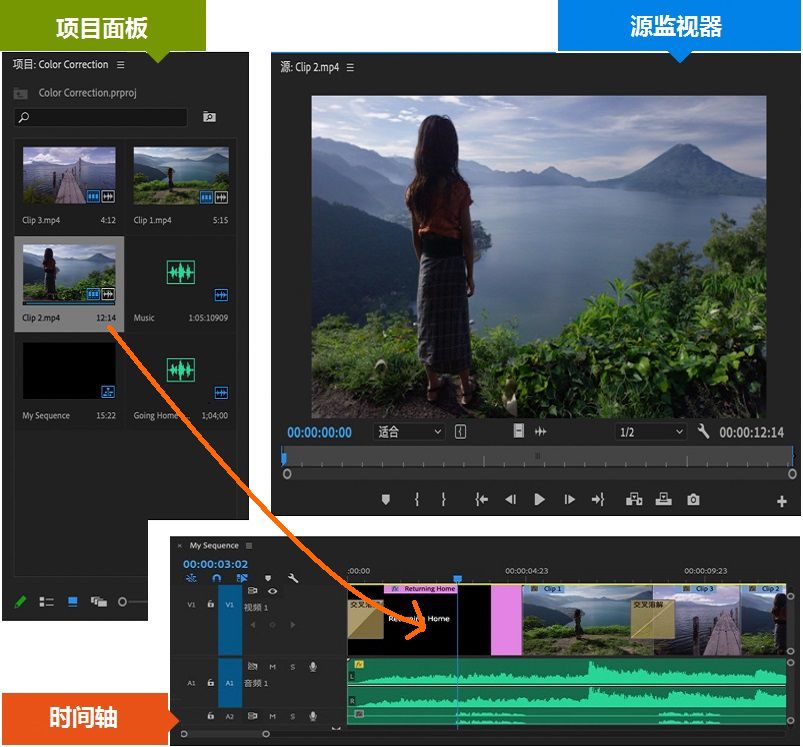Mute the A2 track with M
803x747 pixels.
272,716
